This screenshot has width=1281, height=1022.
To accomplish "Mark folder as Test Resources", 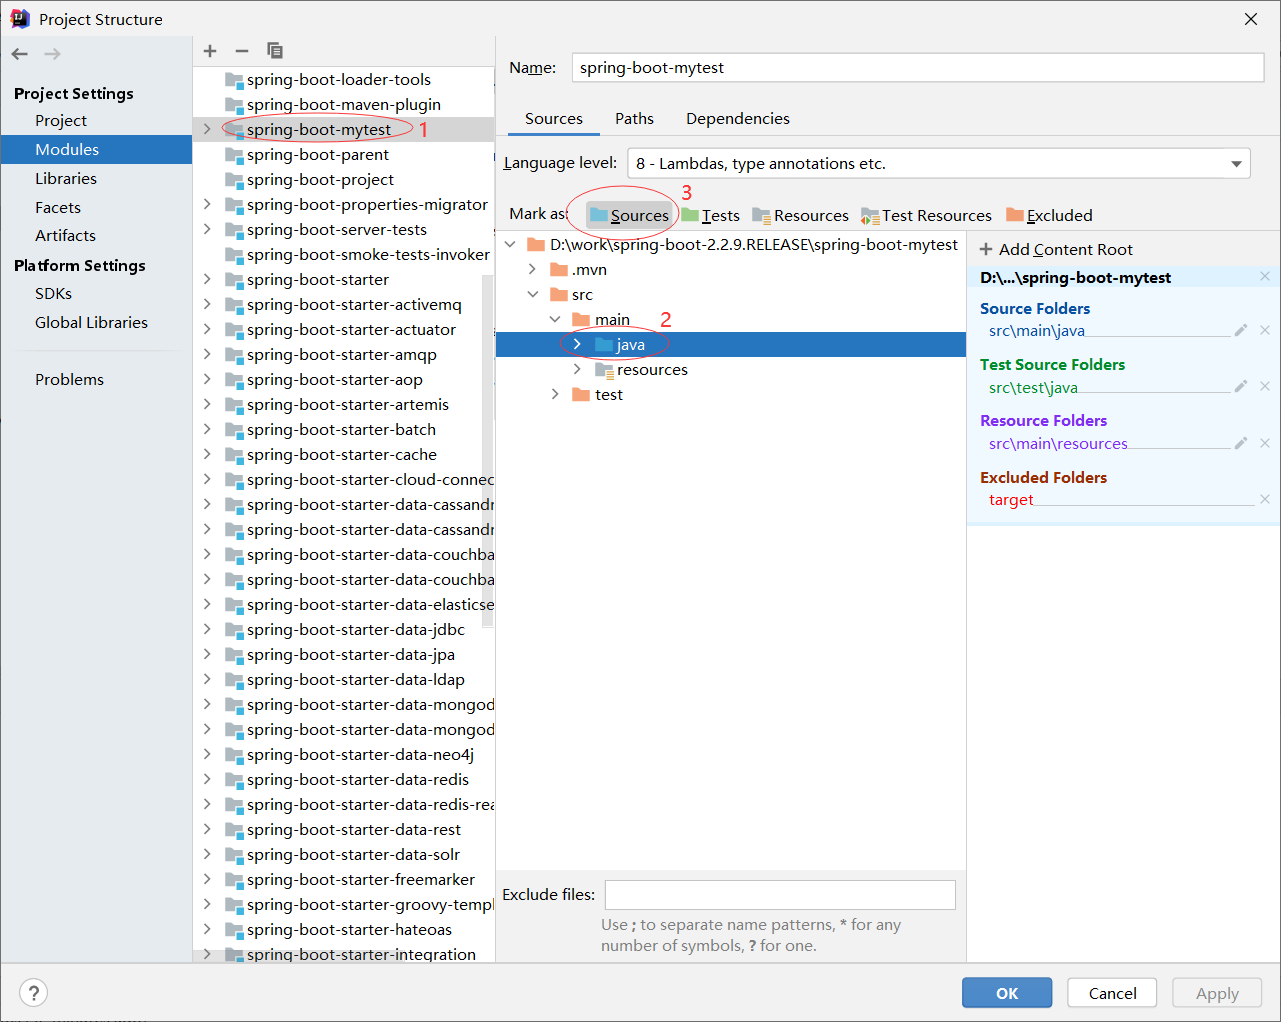I will (926, 215).
